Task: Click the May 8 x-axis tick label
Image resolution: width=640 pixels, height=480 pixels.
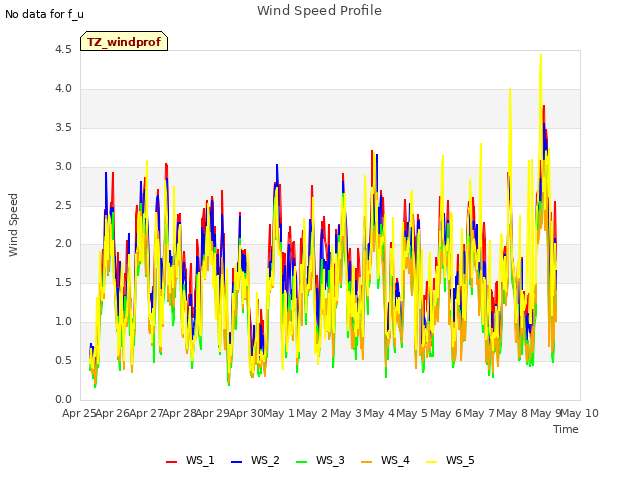Action: click(512, 413)
